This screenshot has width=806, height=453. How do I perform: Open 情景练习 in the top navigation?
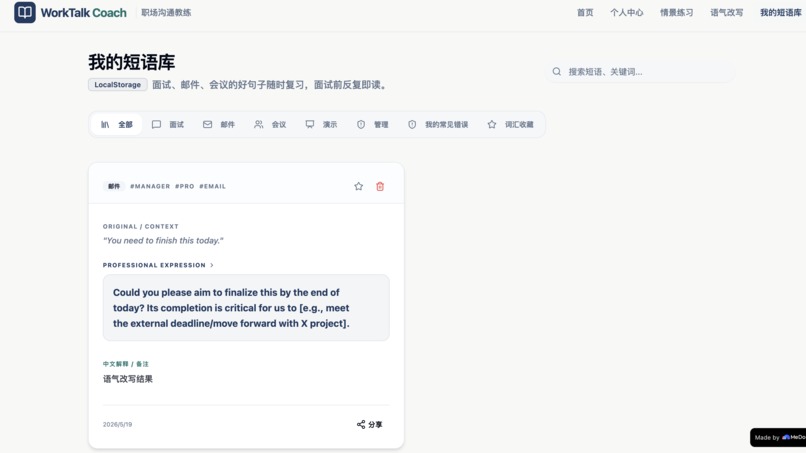click(676, 13)
